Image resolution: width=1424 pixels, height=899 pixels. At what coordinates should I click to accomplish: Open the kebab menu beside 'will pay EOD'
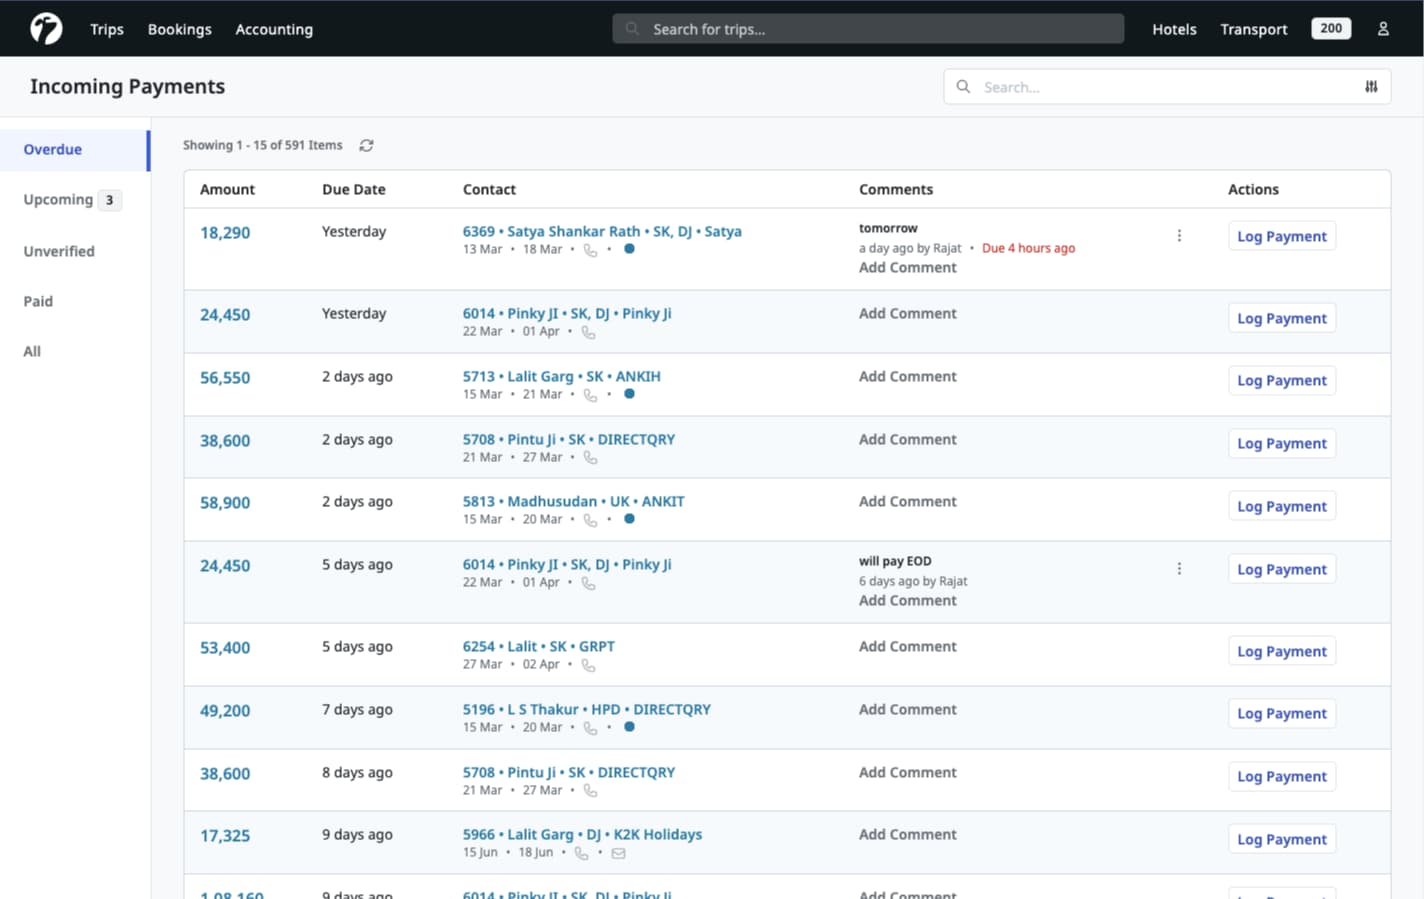1180,568
